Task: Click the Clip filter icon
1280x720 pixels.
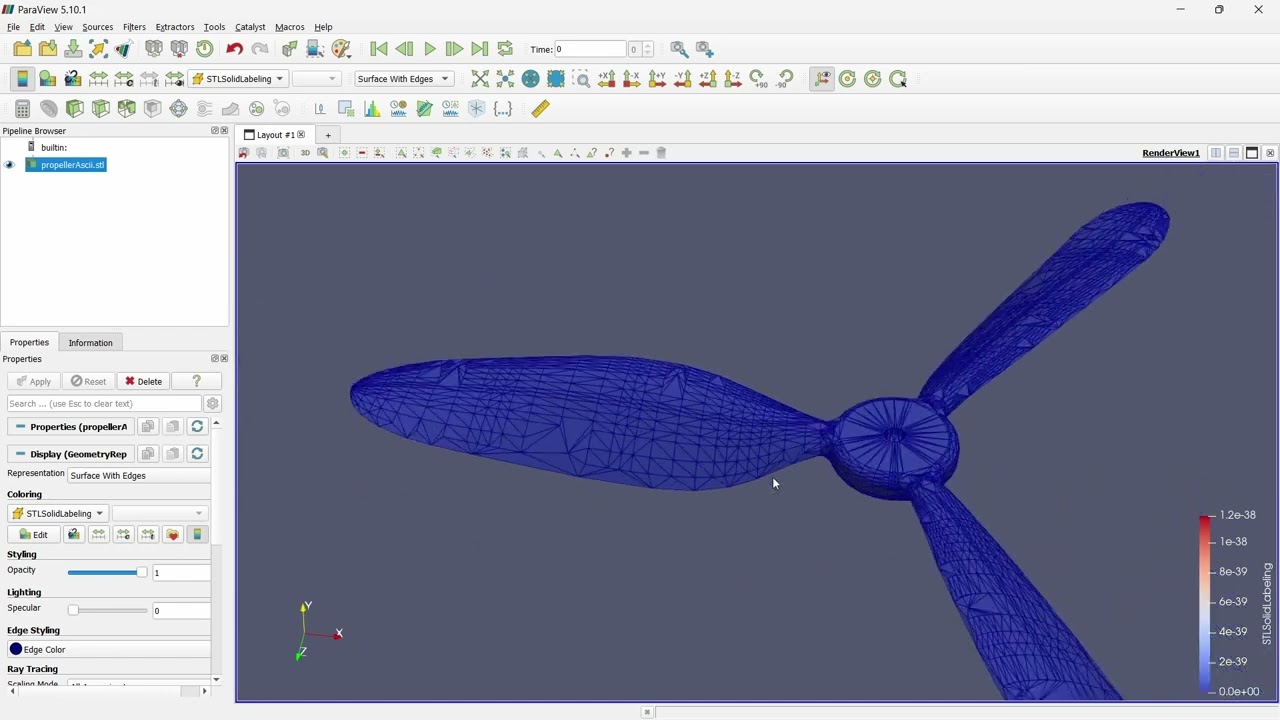Action: [x=74, y=109]
